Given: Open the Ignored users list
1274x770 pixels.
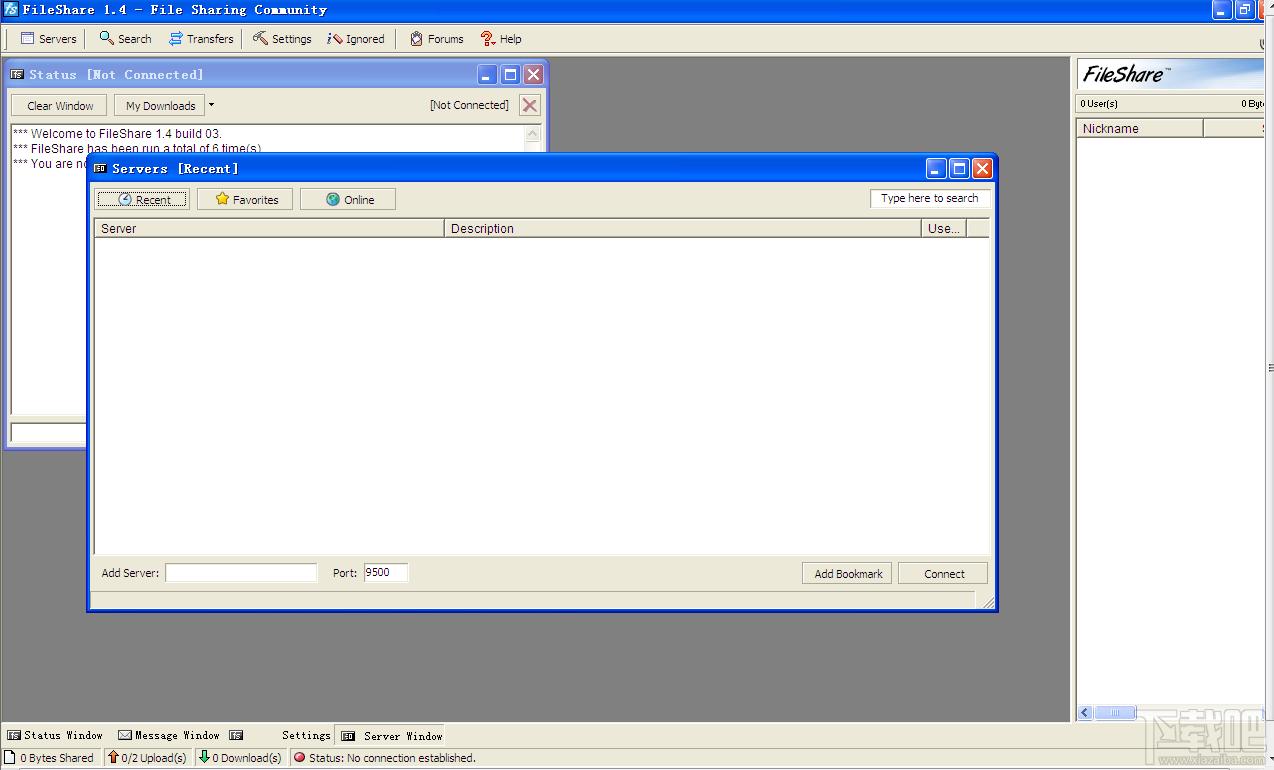Looking at the screenshot, I should [356, 39].
